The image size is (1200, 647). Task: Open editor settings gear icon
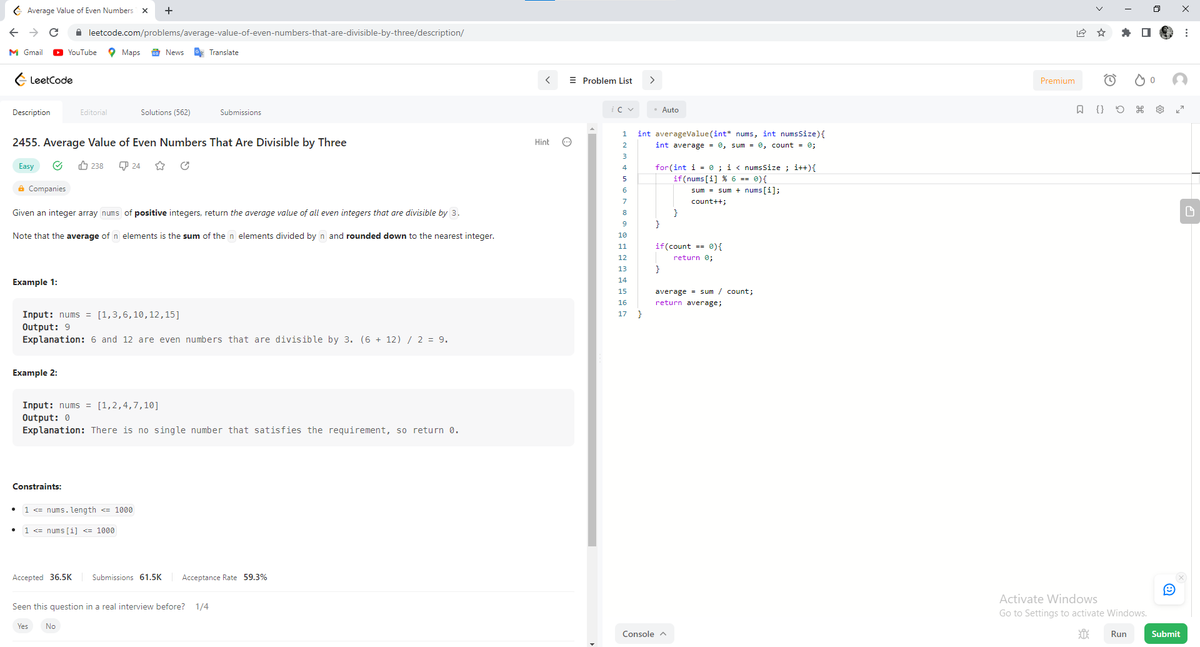pyautogui.click(x=1161, y=109)
